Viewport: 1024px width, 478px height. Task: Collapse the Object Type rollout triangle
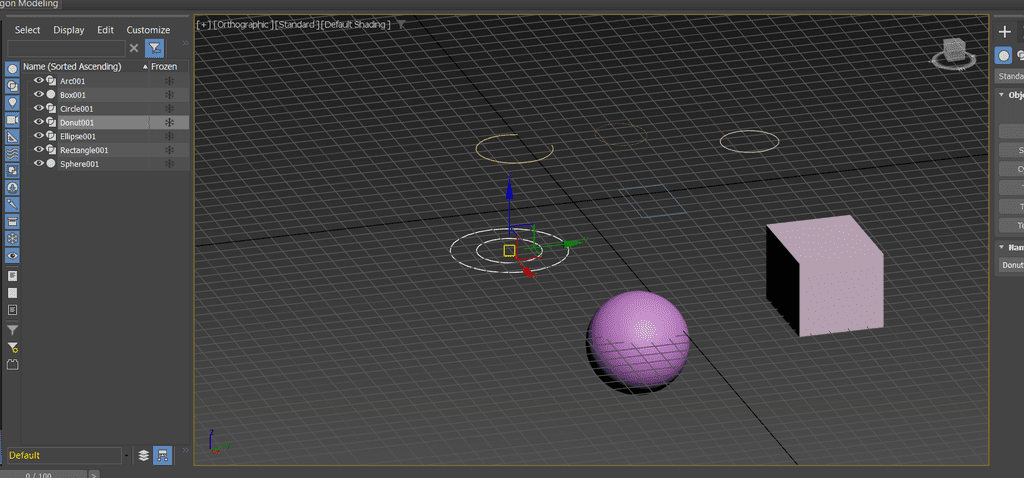pyautogui.click(x=1001, y=95)
